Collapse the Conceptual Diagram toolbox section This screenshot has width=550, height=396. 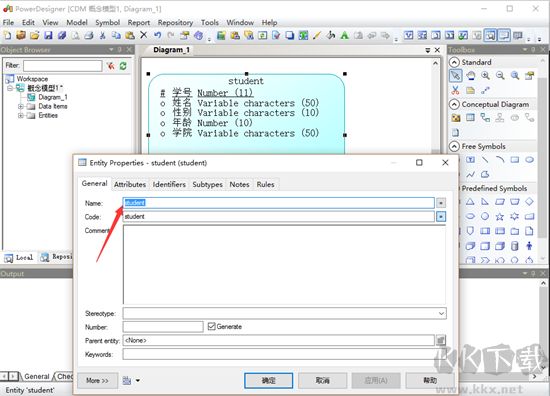pos(454,104)
